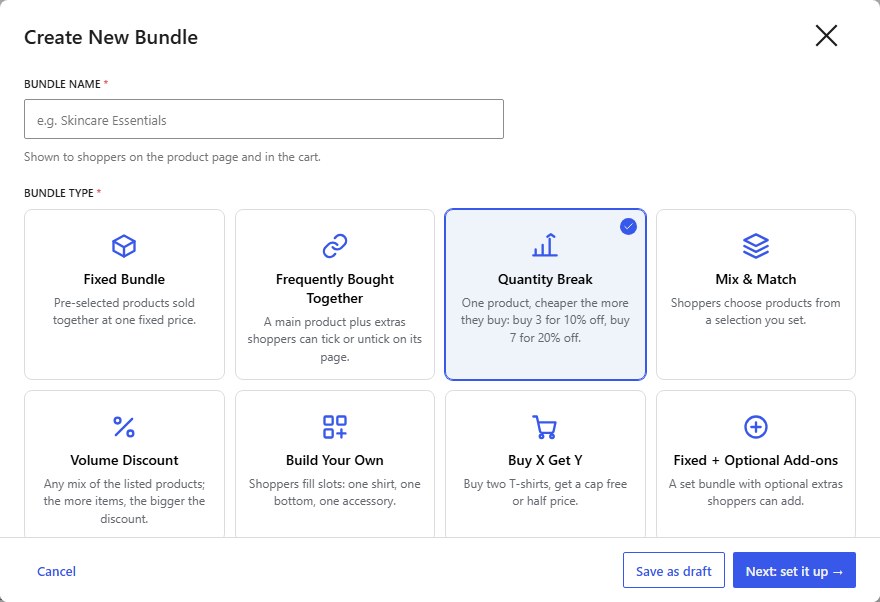This screenshot has height=602, width=880.
Task: Select the Fixed + Optional Add-ons title
Action: click(x=755, y=460)
